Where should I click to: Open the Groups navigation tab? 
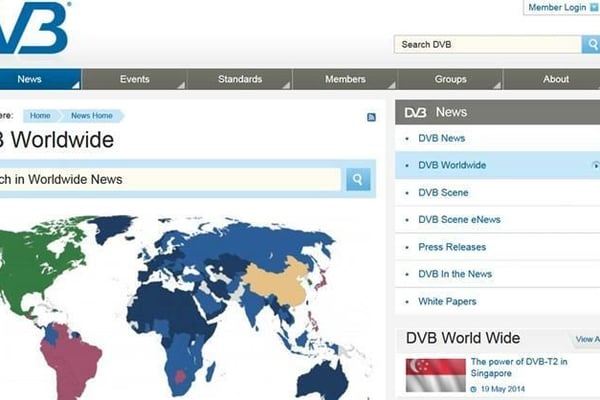450,79
